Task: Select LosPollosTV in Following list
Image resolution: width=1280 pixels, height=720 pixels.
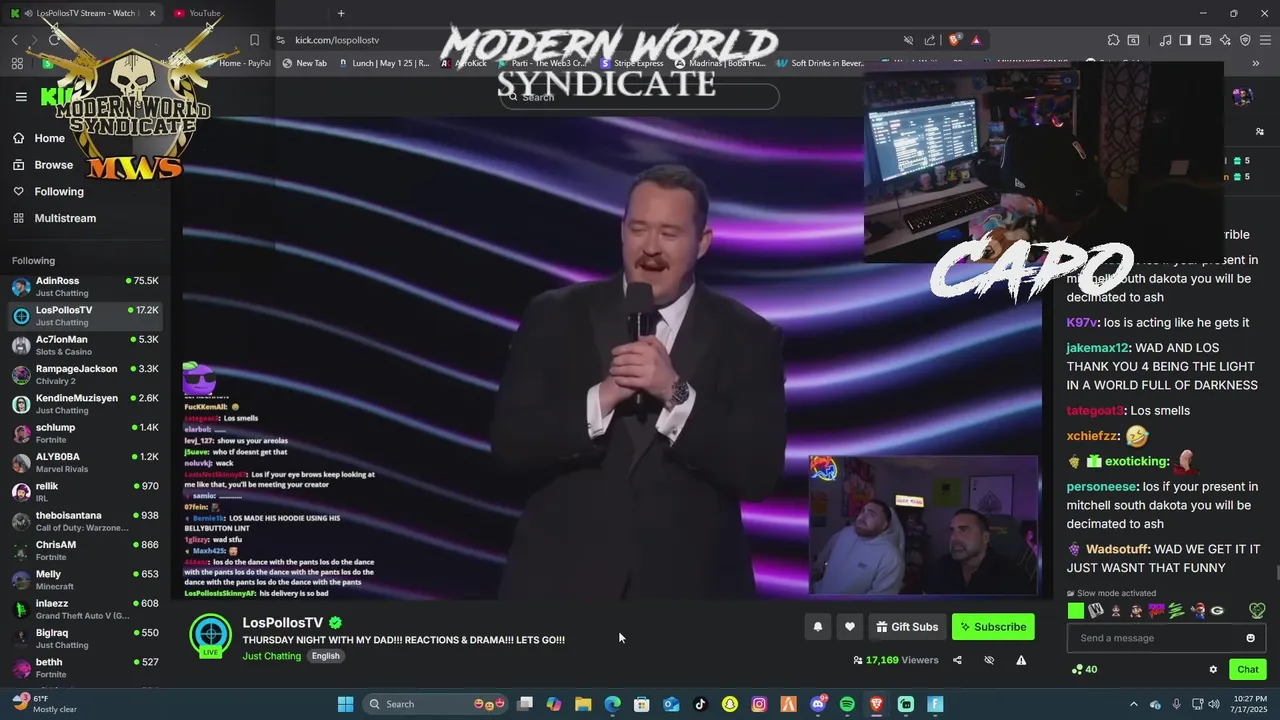Action: pyautogui.click(x=85, y=316)
